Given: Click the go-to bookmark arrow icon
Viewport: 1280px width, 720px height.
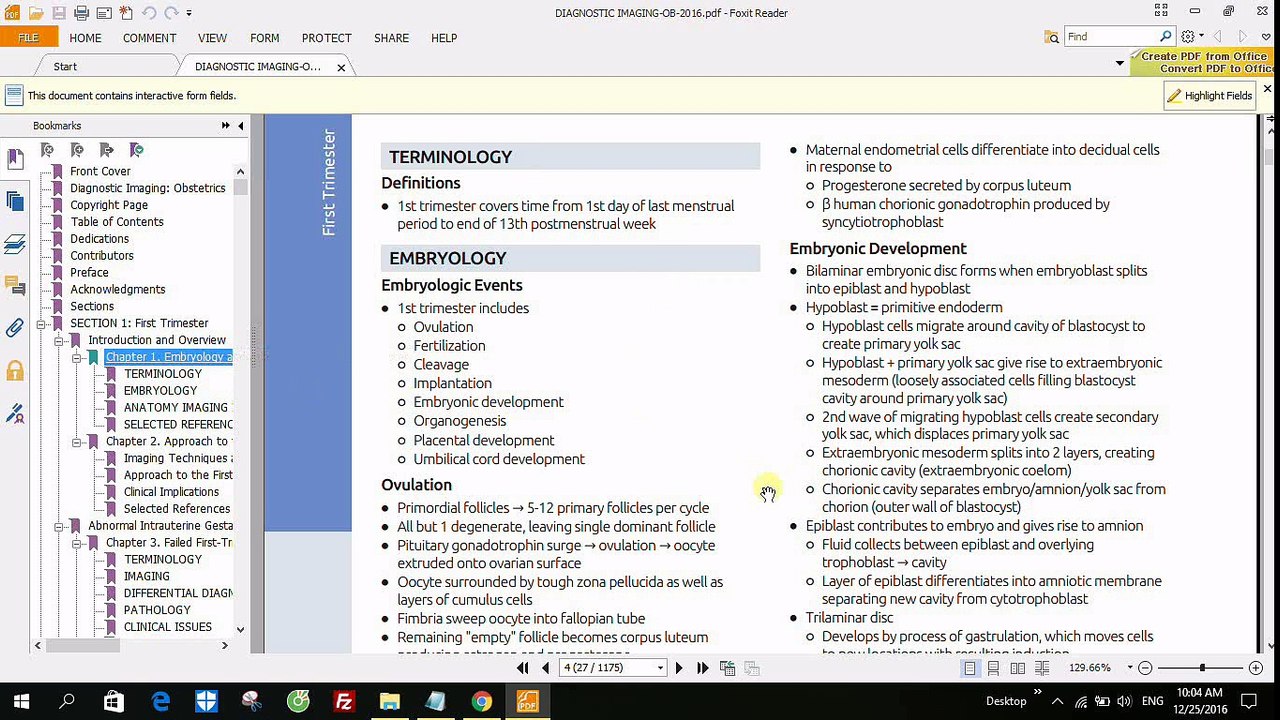Looking at the screenshot, I should pyautogui.click(x=107, y=150).
